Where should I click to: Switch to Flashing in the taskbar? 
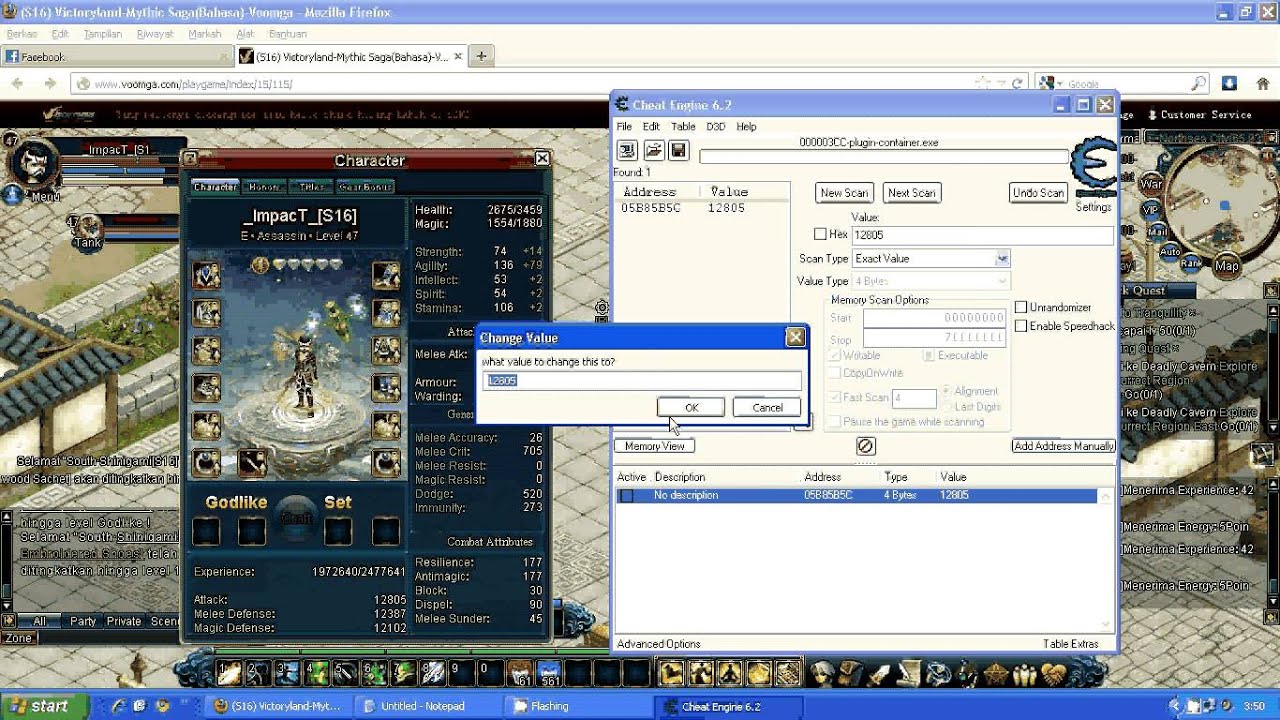[x=580, y=706]
